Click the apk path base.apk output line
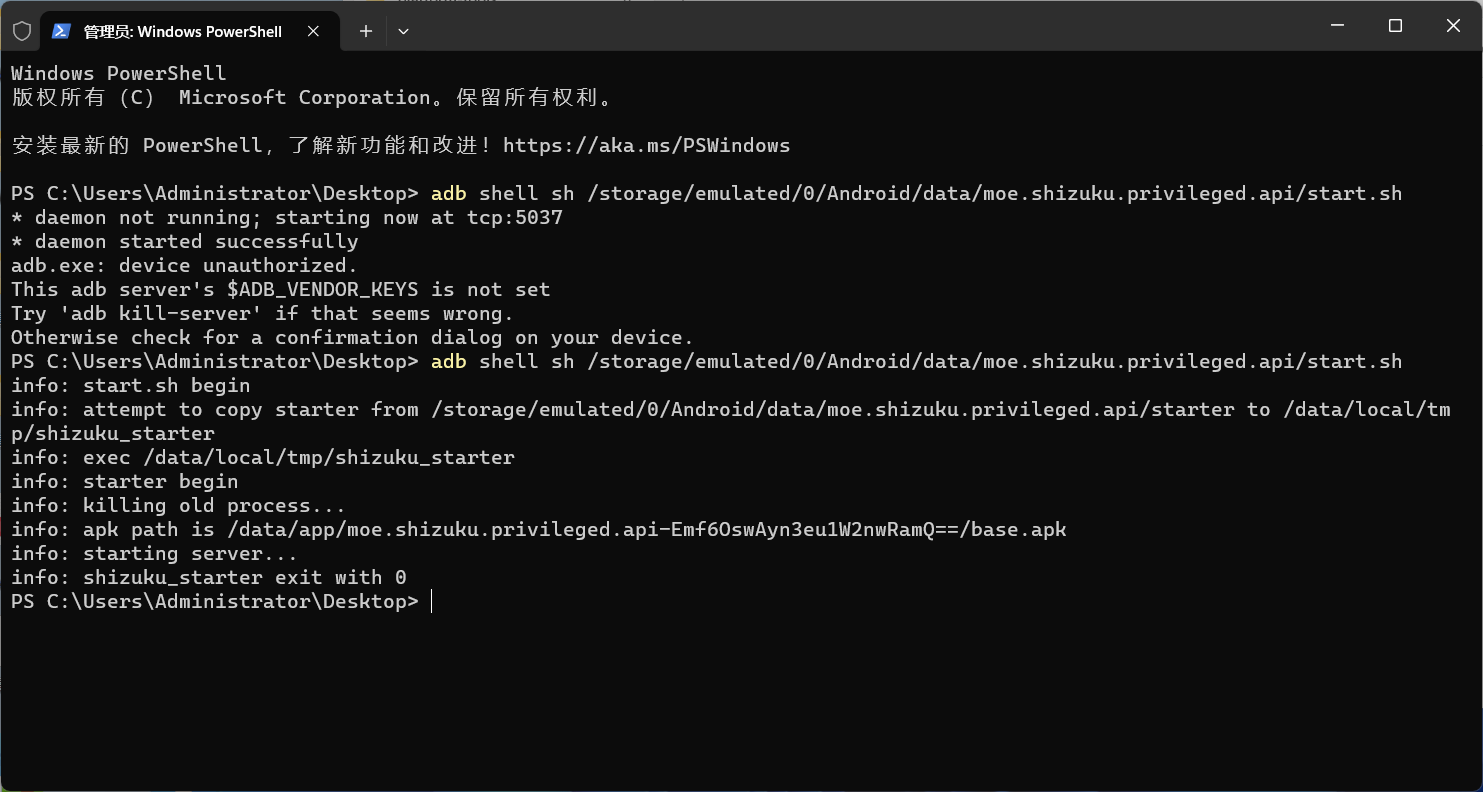 click(x=538, y=529)
